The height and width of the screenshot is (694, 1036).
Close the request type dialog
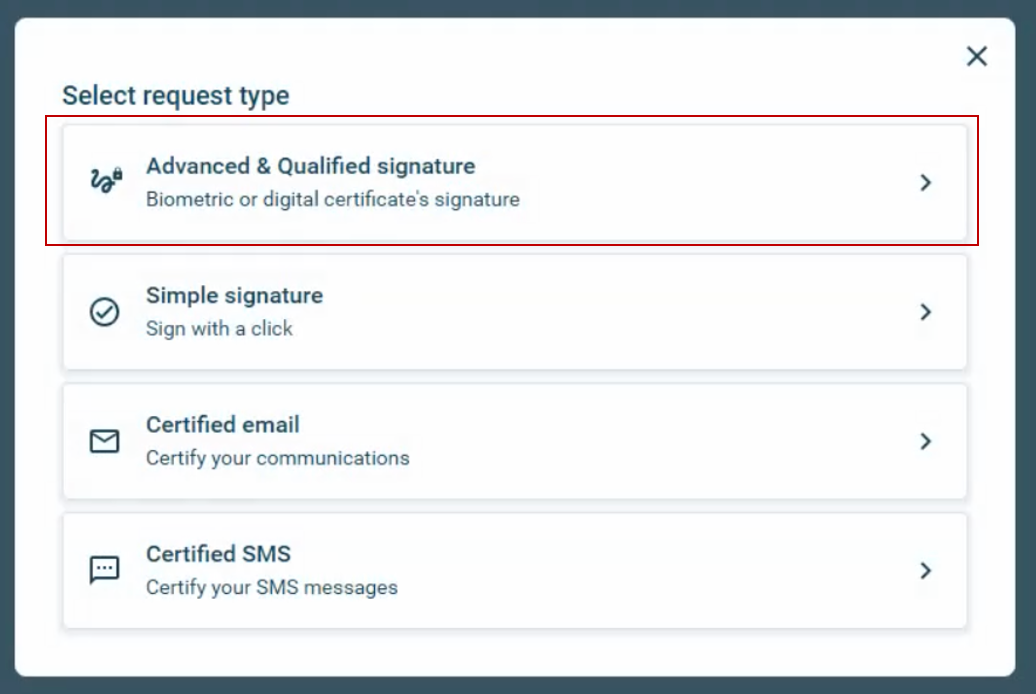976,57
